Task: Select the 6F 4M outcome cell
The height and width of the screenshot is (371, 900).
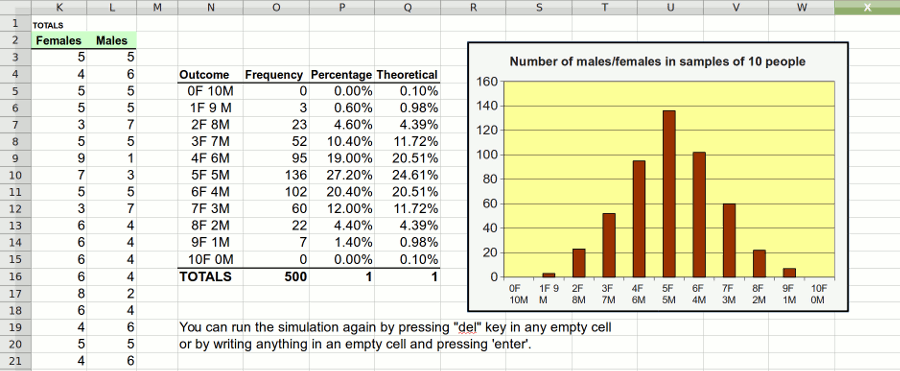Action: [210, 191]
